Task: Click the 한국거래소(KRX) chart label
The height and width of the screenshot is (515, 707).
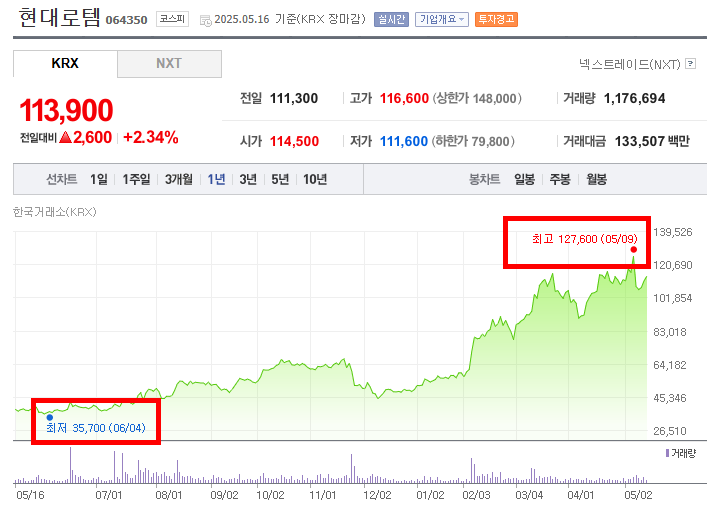Action: tap(55, 212)
